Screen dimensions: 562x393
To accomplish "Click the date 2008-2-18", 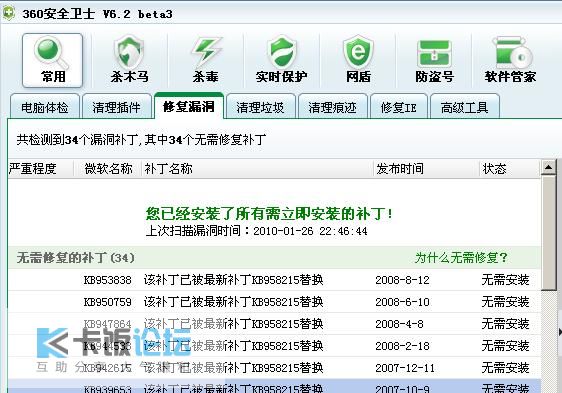I will point(402,346).
